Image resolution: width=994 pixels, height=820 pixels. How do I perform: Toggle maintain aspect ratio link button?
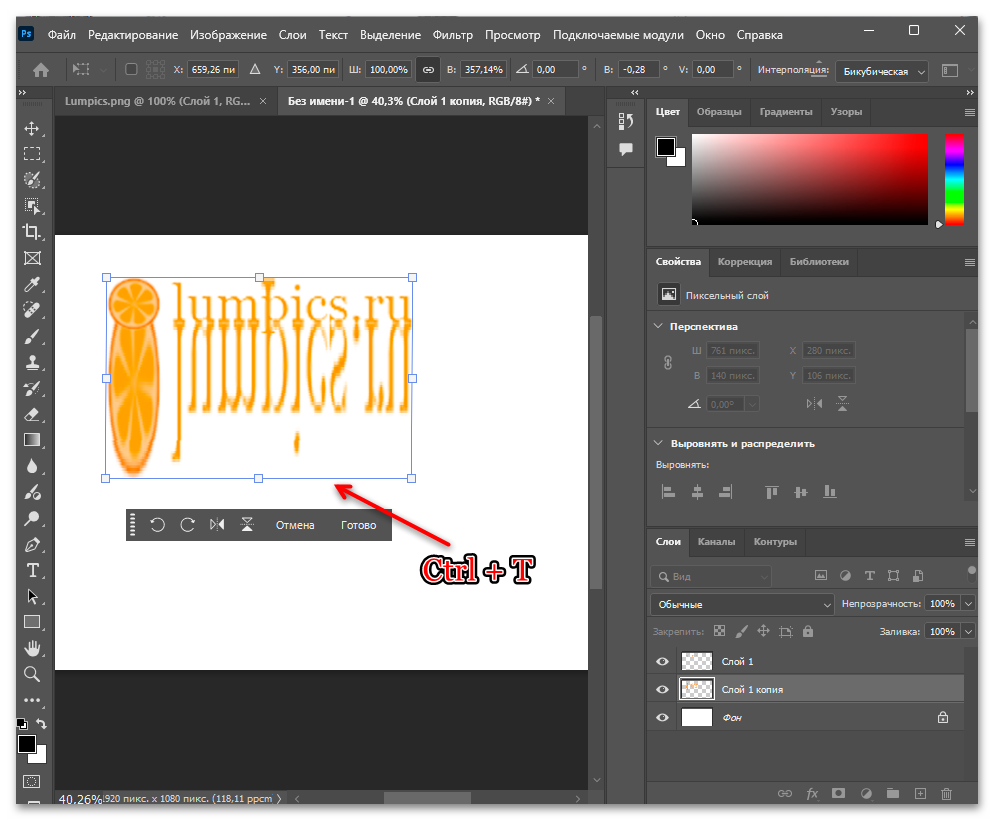click(428, 70)
